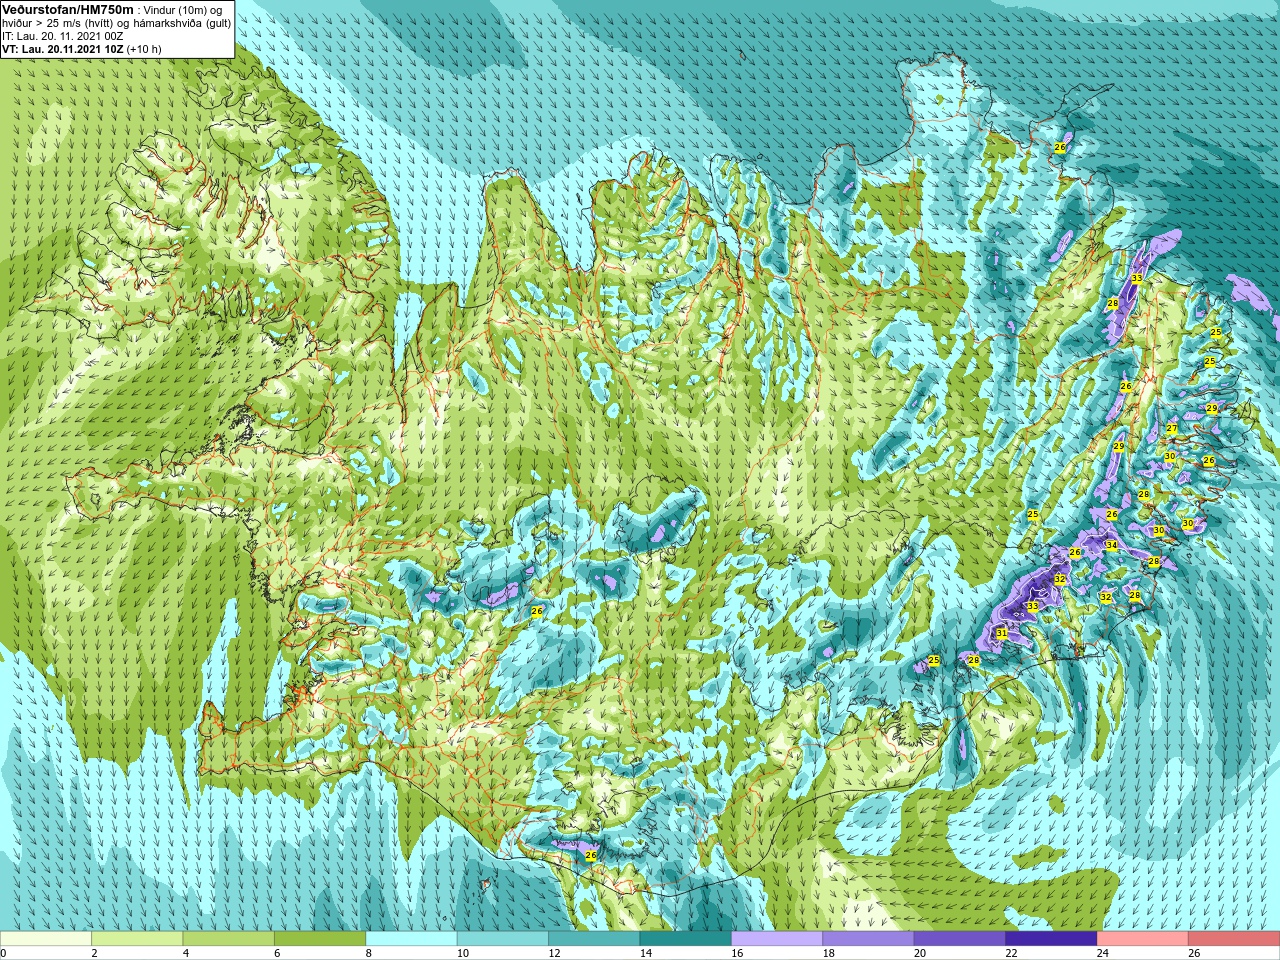The image size is (1280, 960).
Task: Click the 4 tick label on the color scale
Action: coord(185,953)
